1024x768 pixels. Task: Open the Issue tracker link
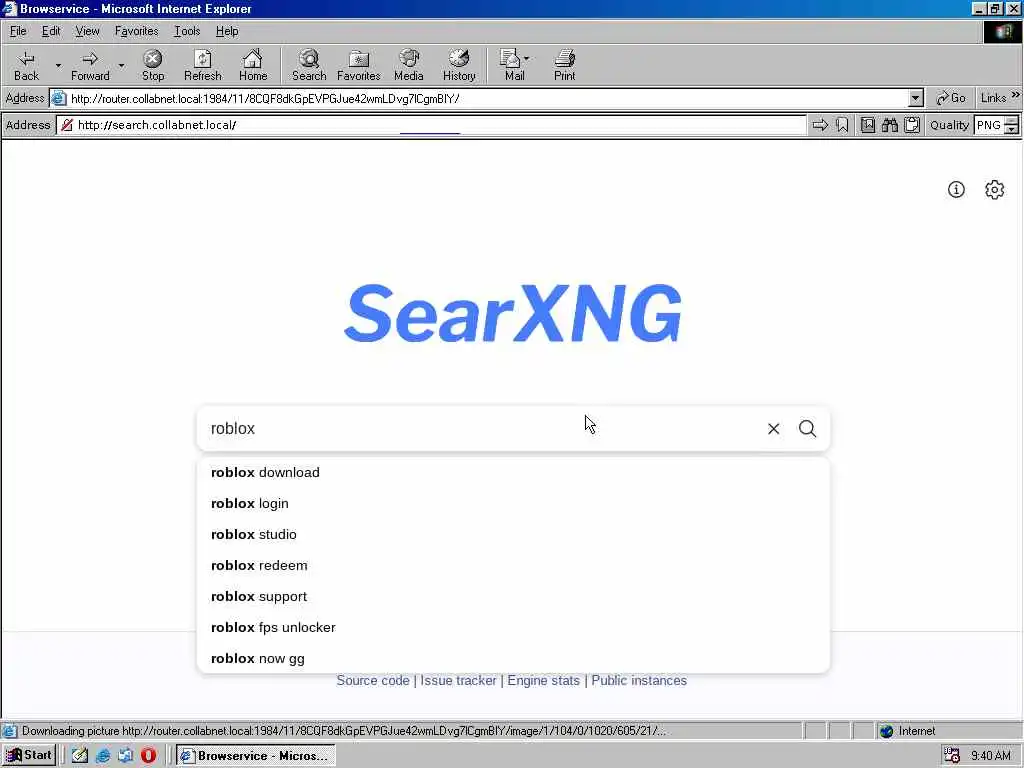pos(458,680)
